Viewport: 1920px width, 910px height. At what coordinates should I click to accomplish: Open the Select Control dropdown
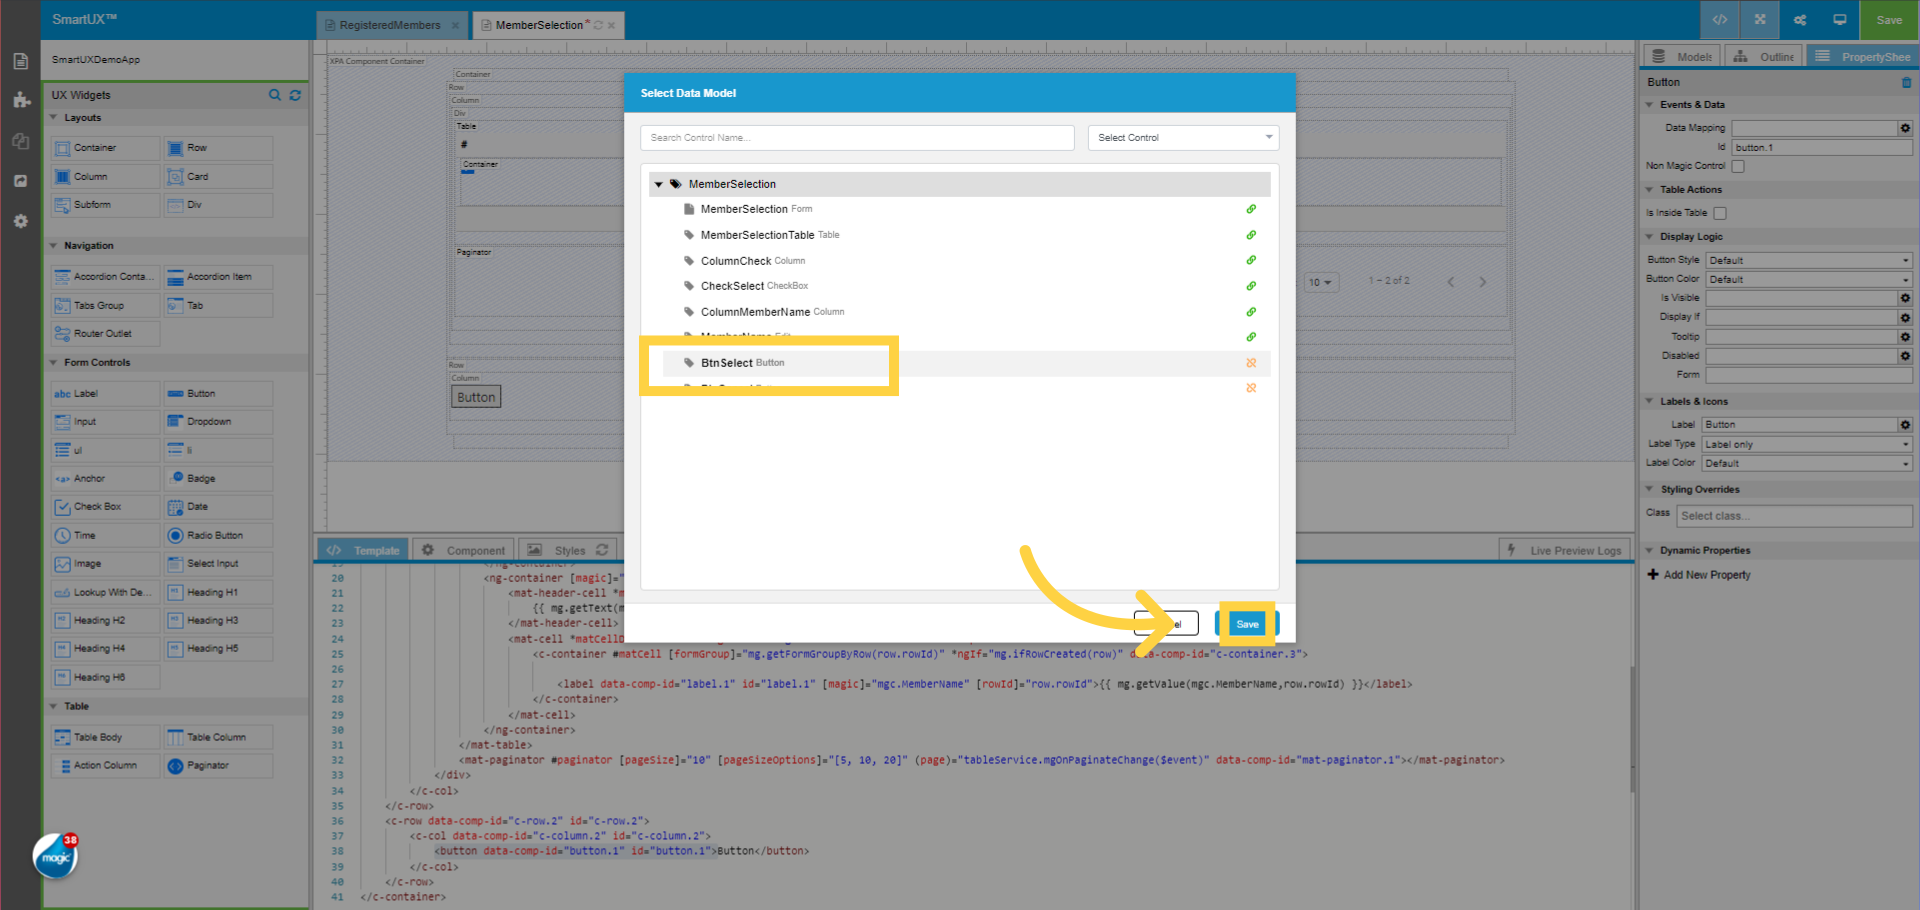click(x=1183, y=137)
